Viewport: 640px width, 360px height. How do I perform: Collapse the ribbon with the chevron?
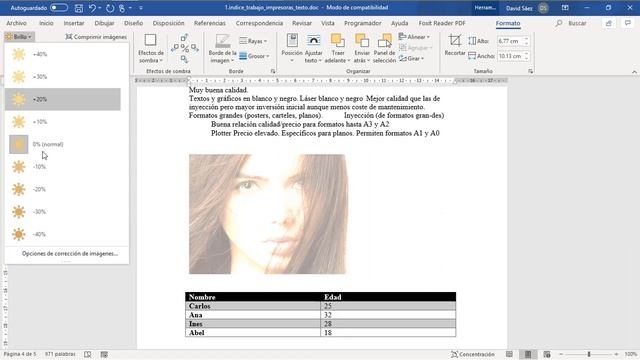tap(634, 72)
